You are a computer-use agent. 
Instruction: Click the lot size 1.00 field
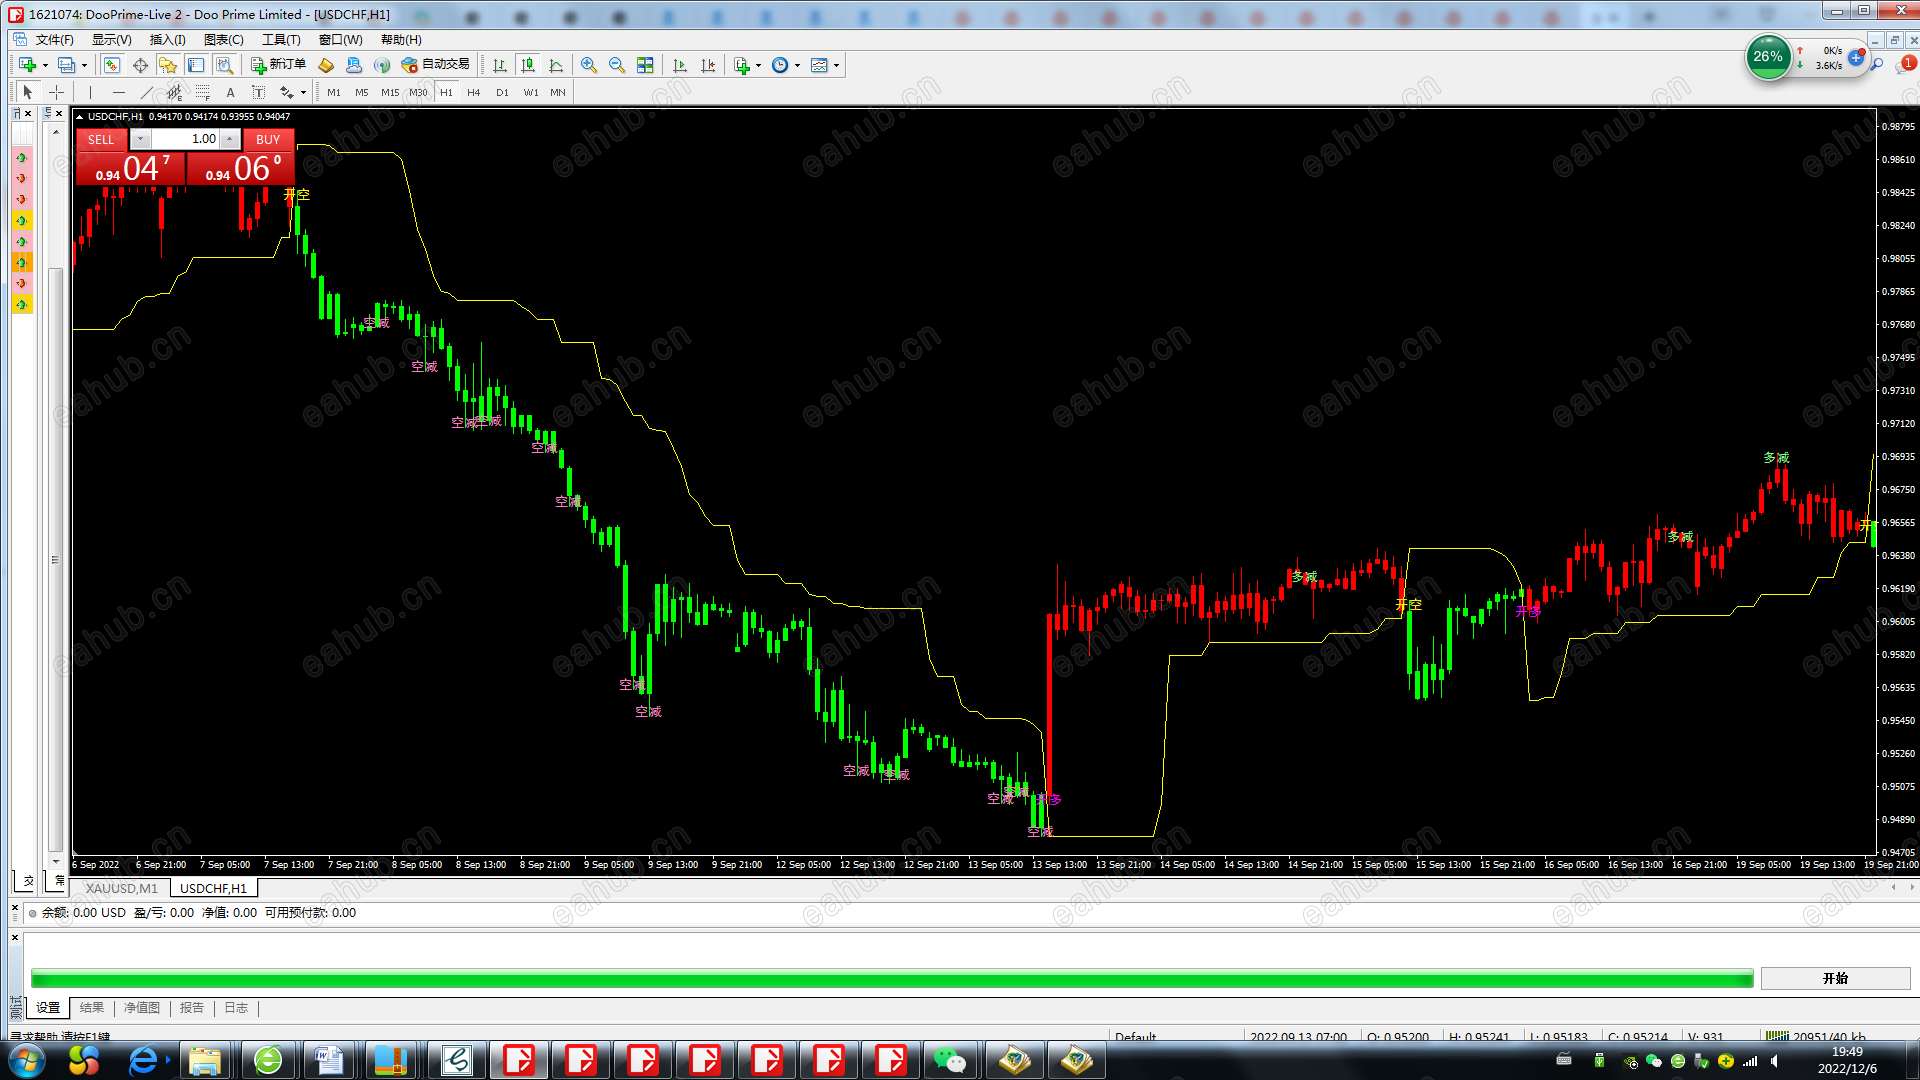tap(186, 139)
